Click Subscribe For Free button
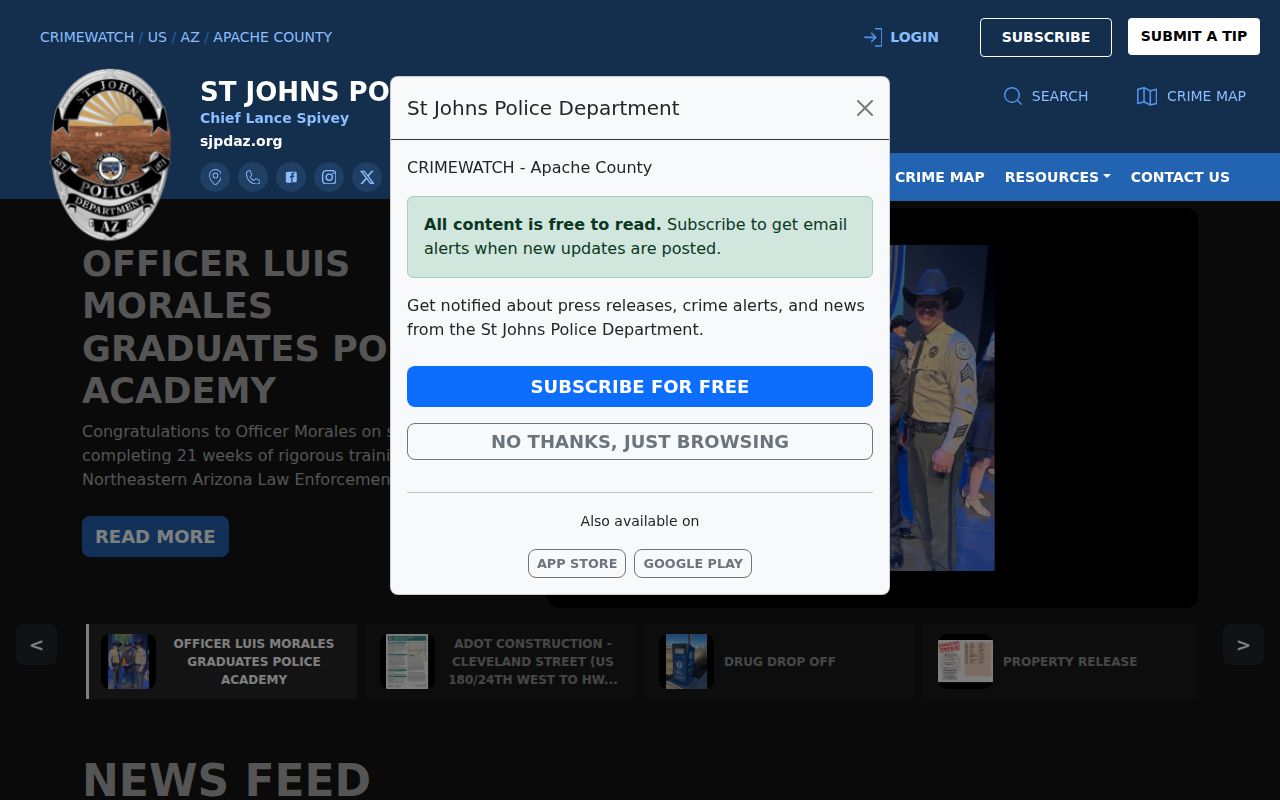 [640, 386]
